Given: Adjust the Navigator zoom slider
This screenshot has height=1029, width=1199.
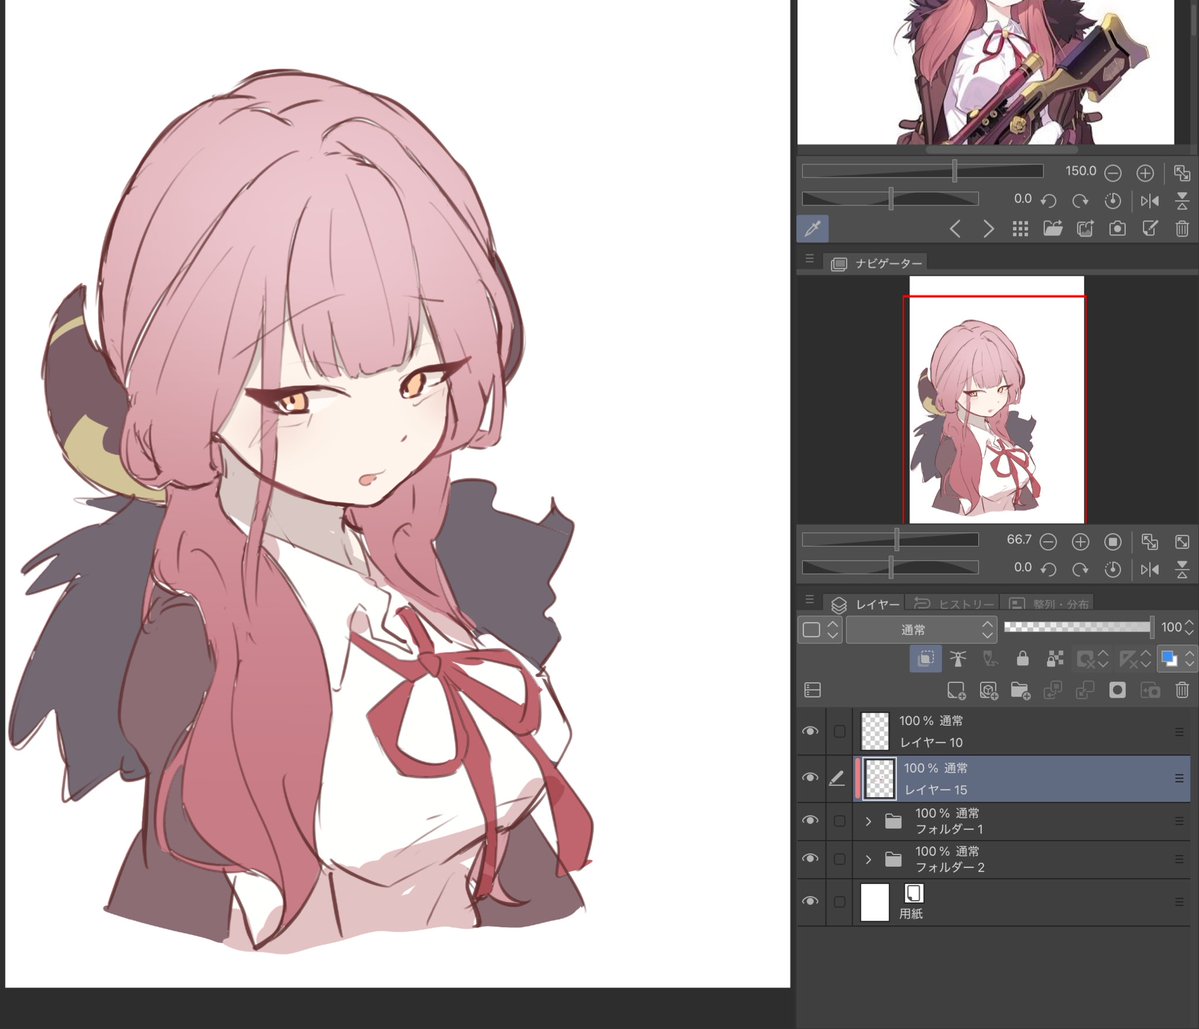Looking at the screenshot, I should click(890, 540).
